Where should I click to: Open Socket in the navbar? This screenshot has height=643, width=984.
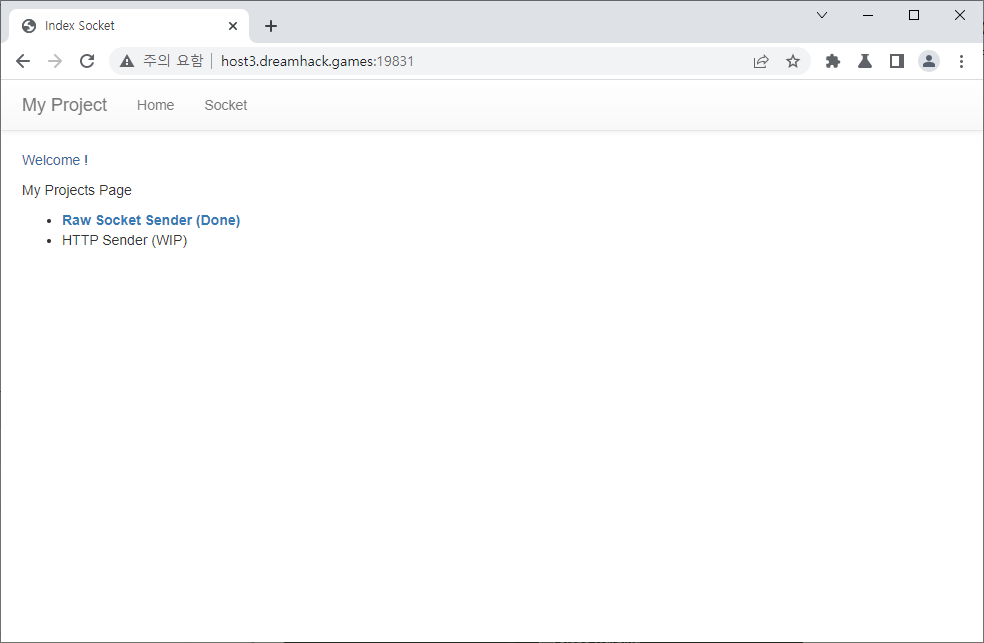click(x=225, y=105)
